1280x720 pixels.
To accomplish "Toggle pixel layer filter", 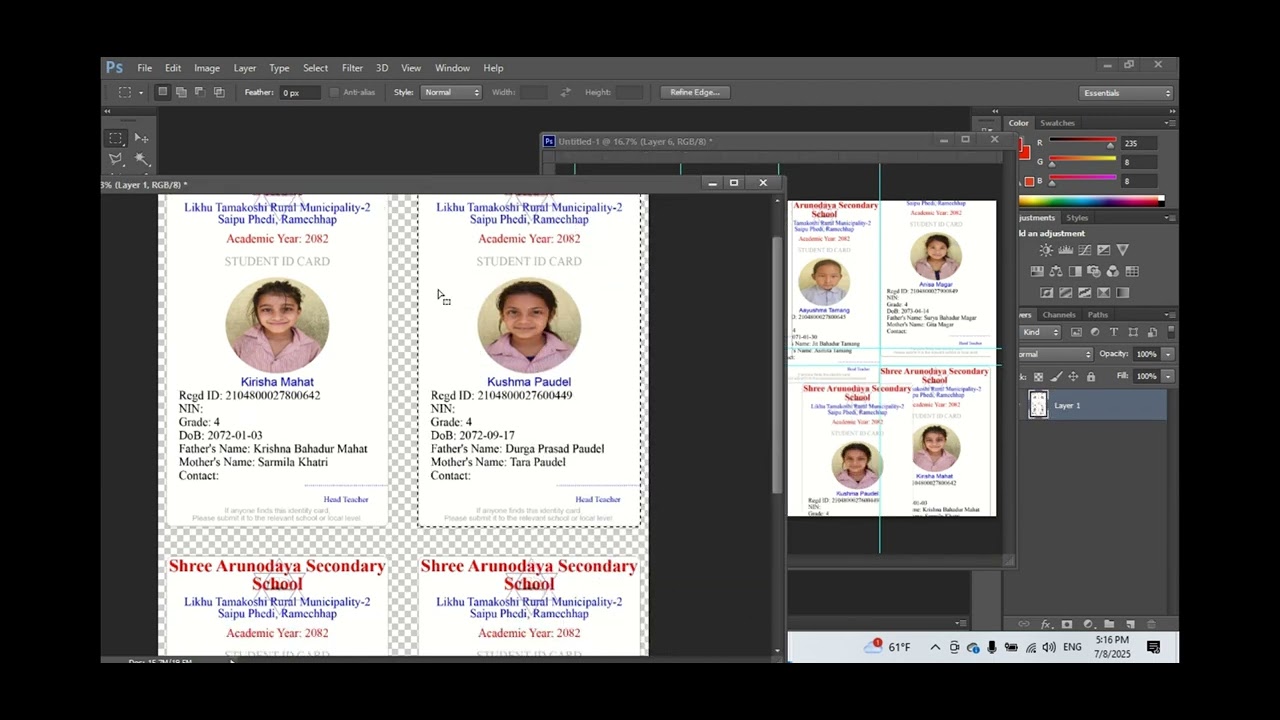I will [1076, 332].
